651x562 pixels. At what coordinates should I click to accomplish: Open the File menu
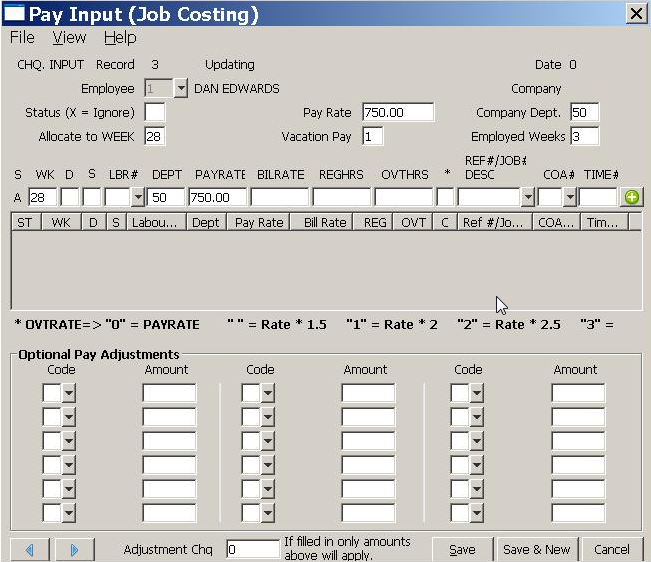pos(22,37)
